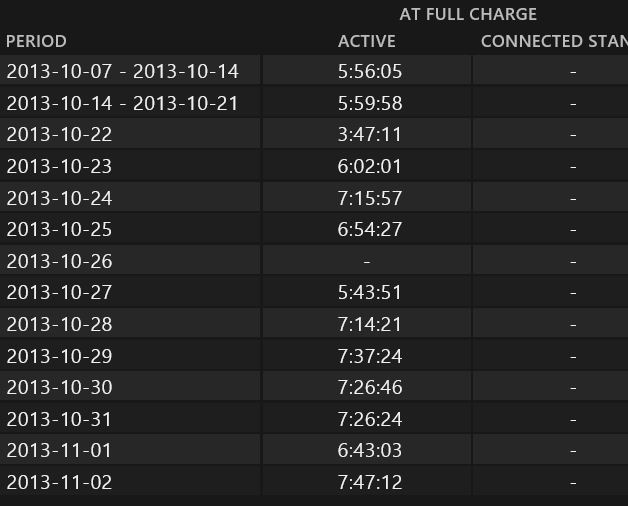Click the 2013-10-22 date cell

(x=60, y=134)
